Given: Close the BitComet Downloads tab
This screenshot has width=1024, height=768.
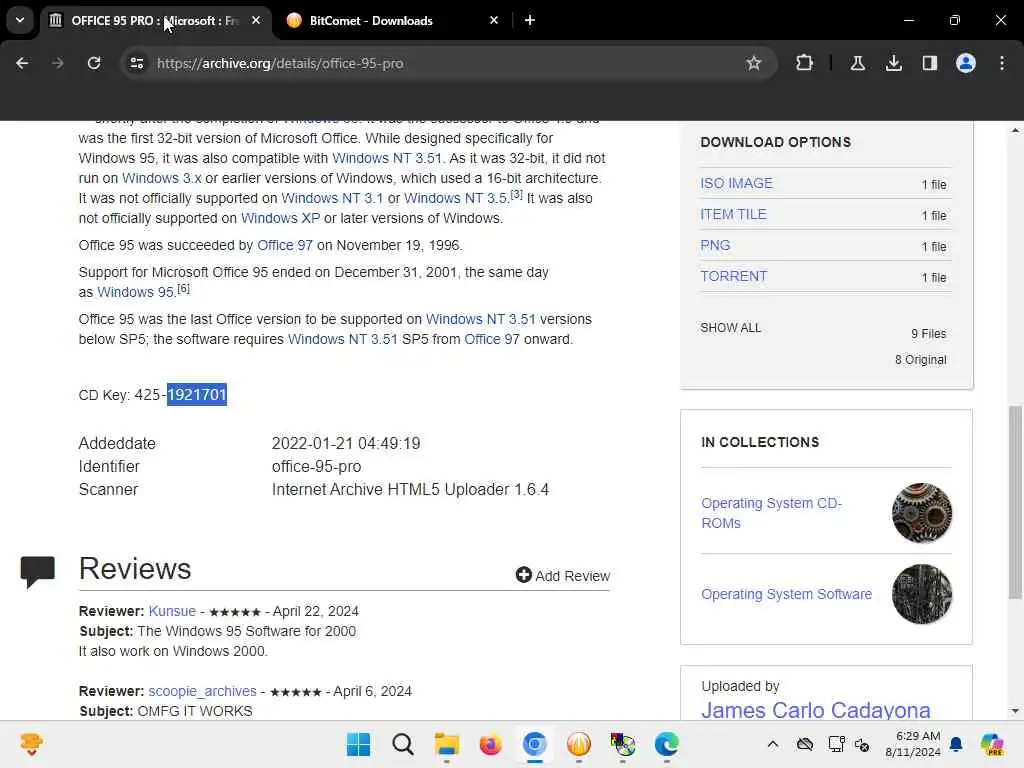Looking at the screenshot, I should coord(494,20).
